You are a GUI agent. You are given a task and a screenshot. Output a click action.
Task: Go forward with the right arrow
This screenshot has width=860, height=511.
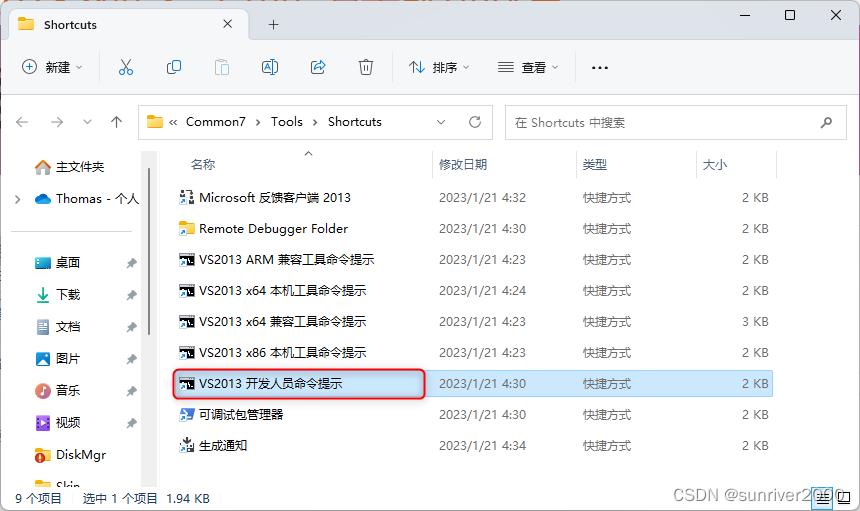coord(57,122)
